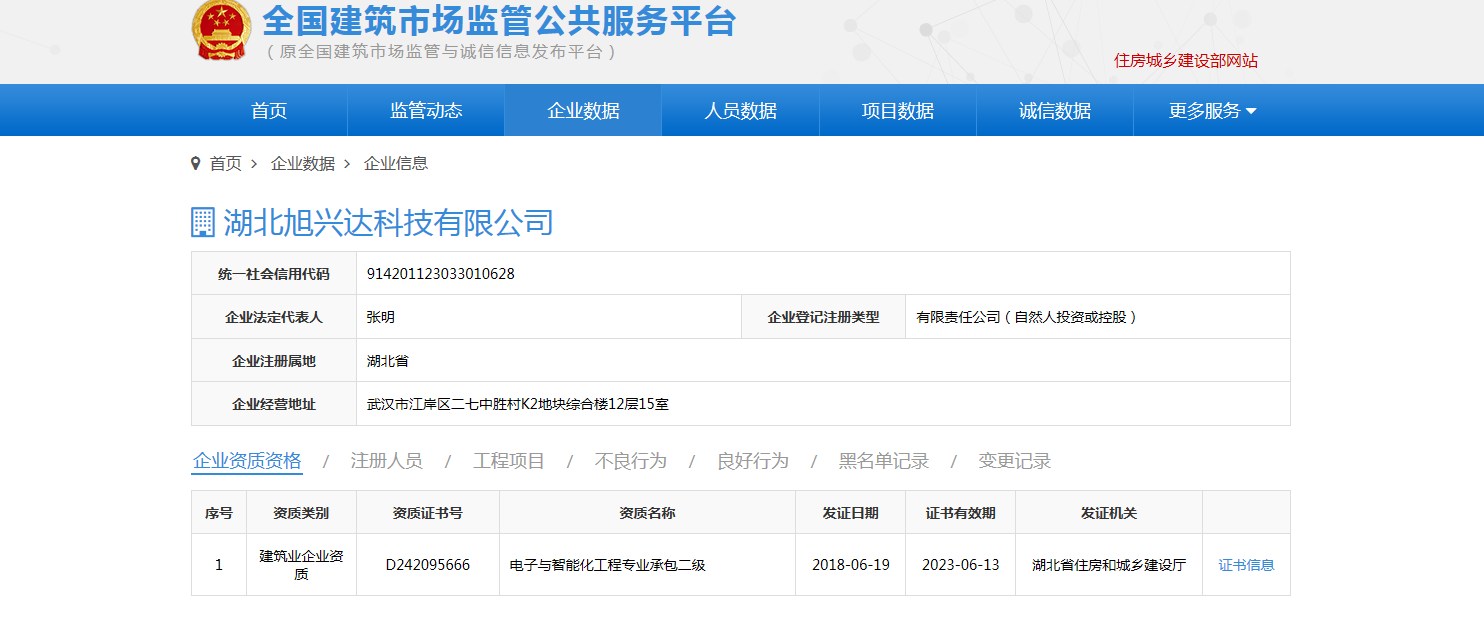Open 诚信数据 in the top navigation
This screenshot has width=1484, height=626.
(1054, 111)
